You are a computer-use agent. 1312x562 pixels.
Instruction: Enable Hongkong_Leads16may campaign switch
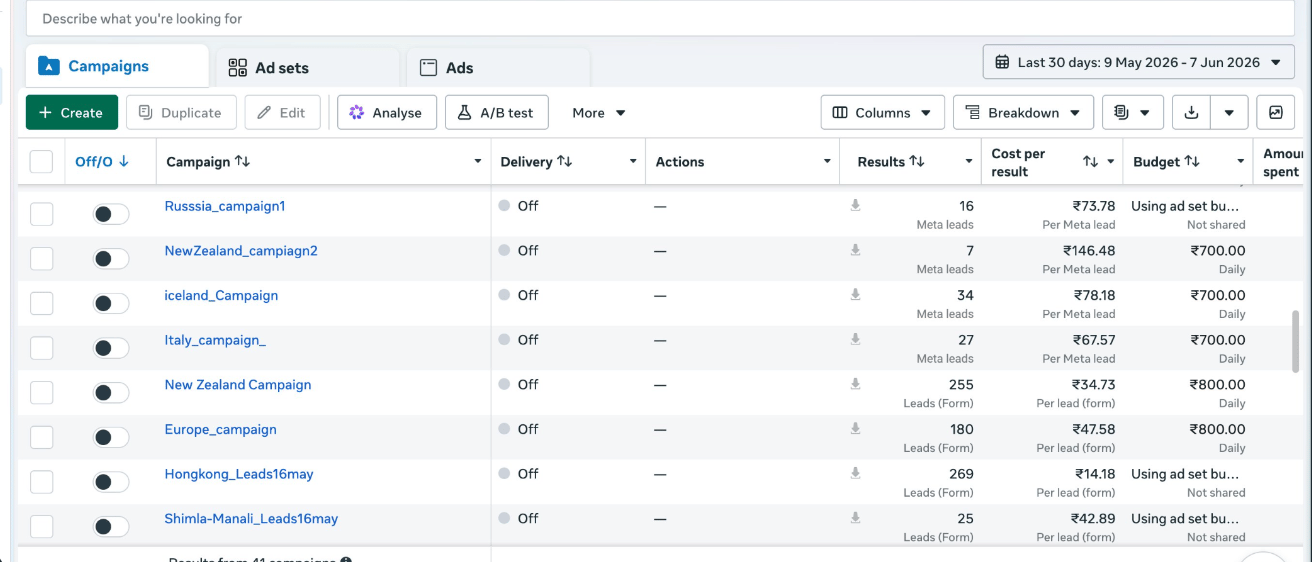coord(111,482)
